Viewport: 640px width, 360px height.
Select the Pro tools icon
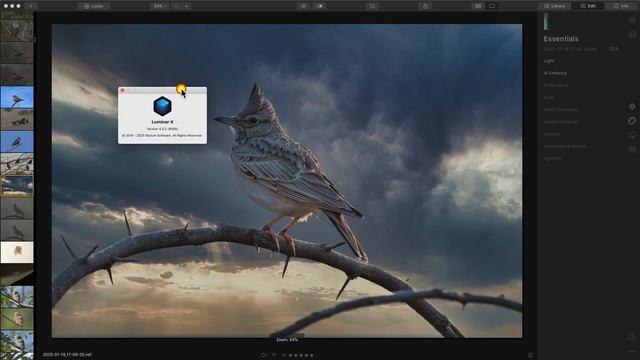(x=632, y=149)
